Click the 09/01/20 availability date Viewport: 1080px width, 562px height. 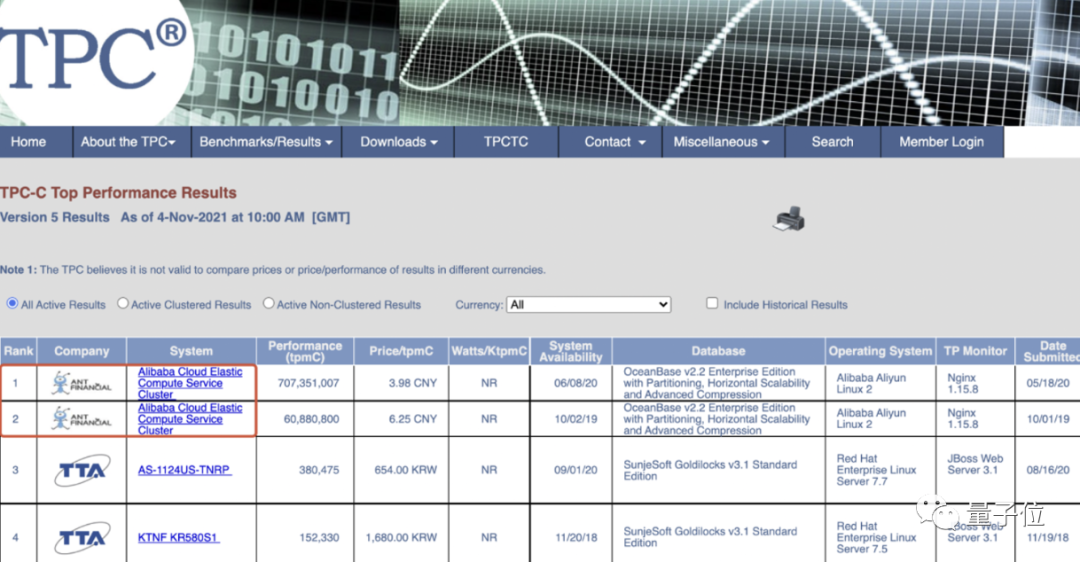point(576,470)
